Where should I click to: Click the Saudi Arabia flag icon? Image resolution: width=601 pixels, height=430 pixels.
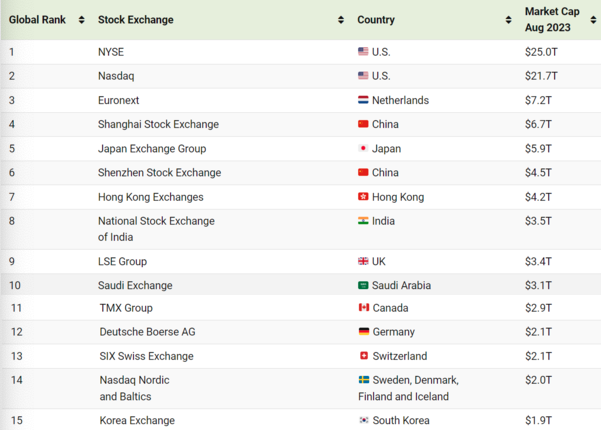363,285
